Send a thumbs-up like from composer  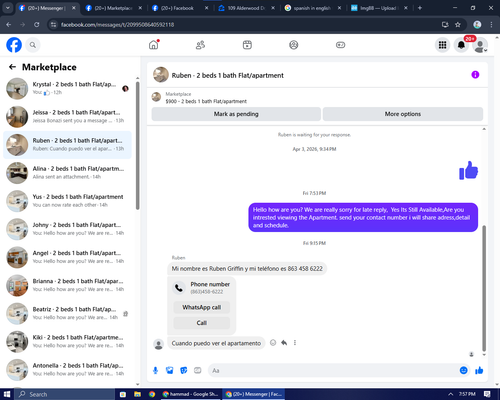[x=479, y=370]
